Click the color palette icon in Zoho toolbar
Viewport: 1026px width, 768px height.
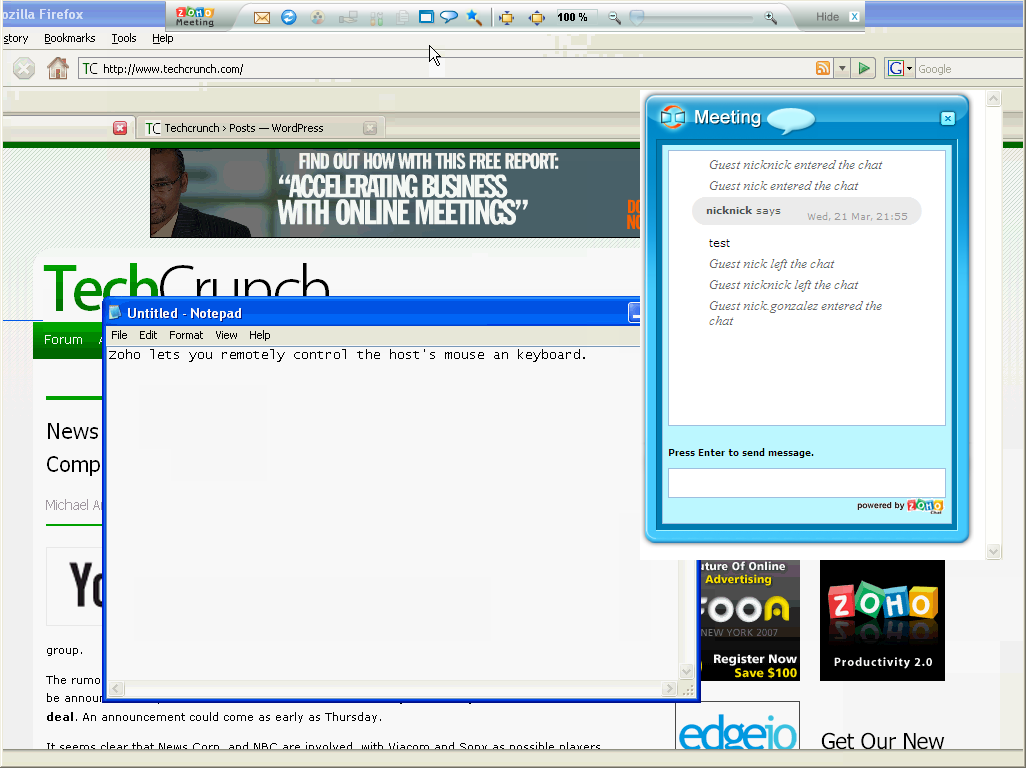pyautogui.click(x=317, y=18)
